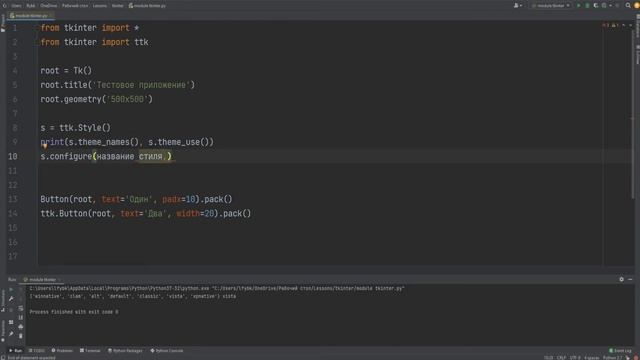Image resolution: width=640 pixels, height=360 pixels.
Task: Click the Debug bug icon in top toolbar
Action: click(x=587, y=6)
